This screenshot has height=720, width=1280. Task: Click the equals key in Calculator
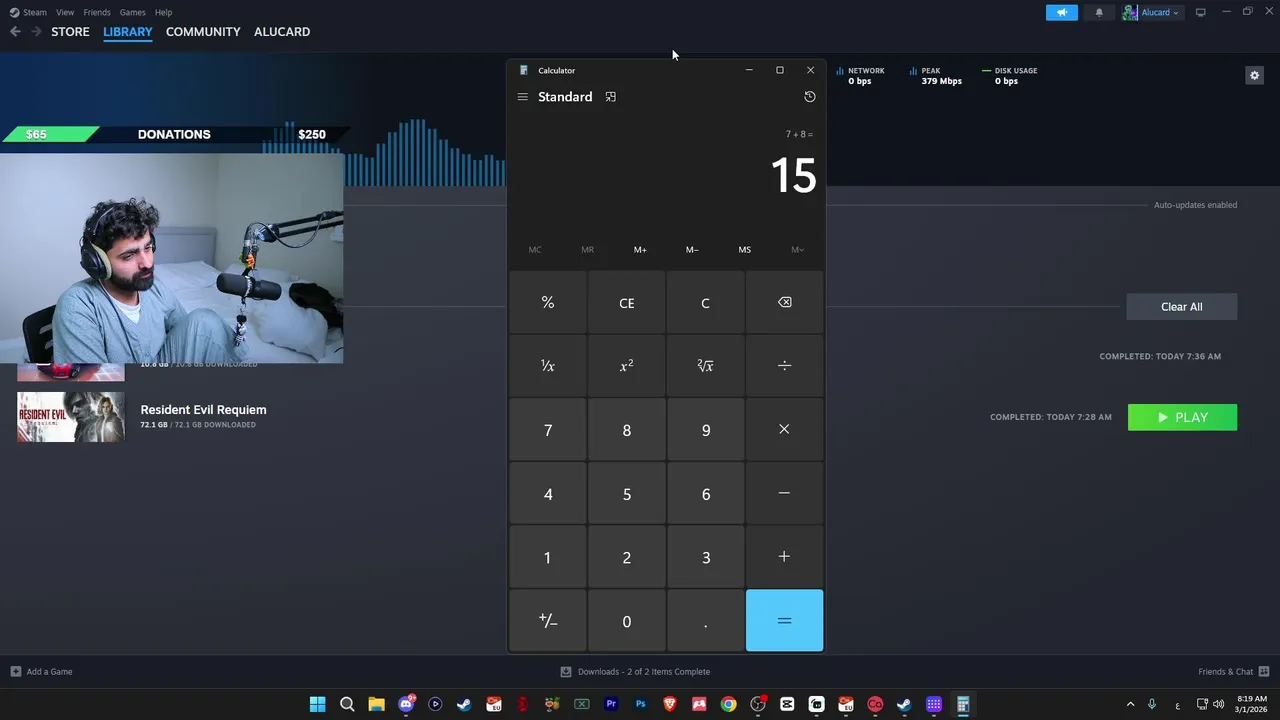click(x=785, y=621)
